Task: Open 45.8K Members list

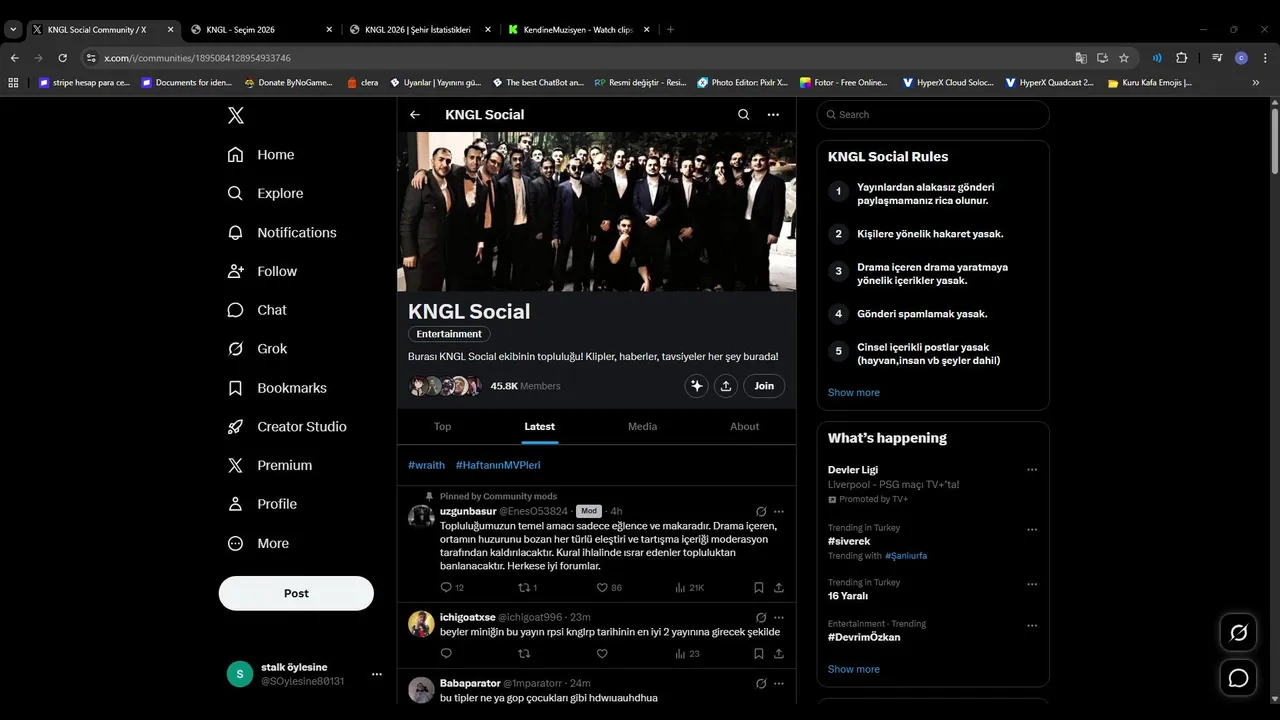Action: click(525, 386)
